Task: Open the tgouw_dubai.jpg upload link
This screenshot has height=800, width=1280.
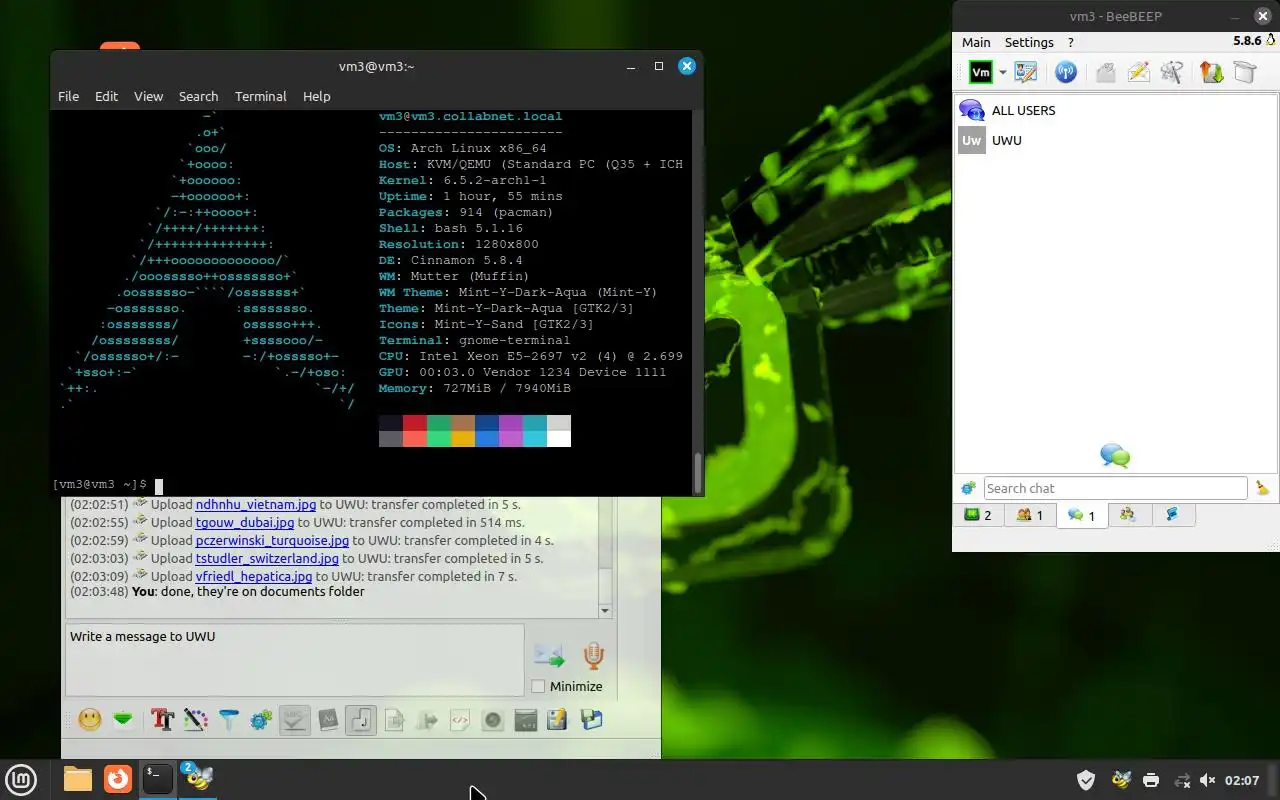Action: [245, 522]
